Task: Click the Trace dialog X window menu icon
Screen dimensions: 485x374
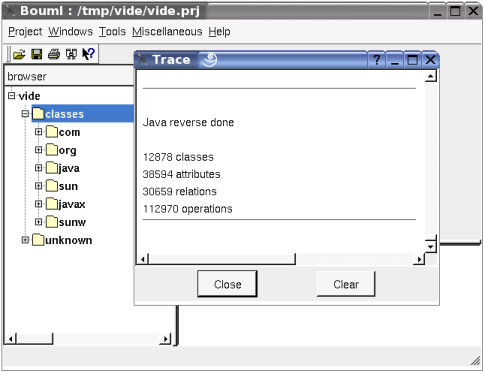Action: point(143,60)
